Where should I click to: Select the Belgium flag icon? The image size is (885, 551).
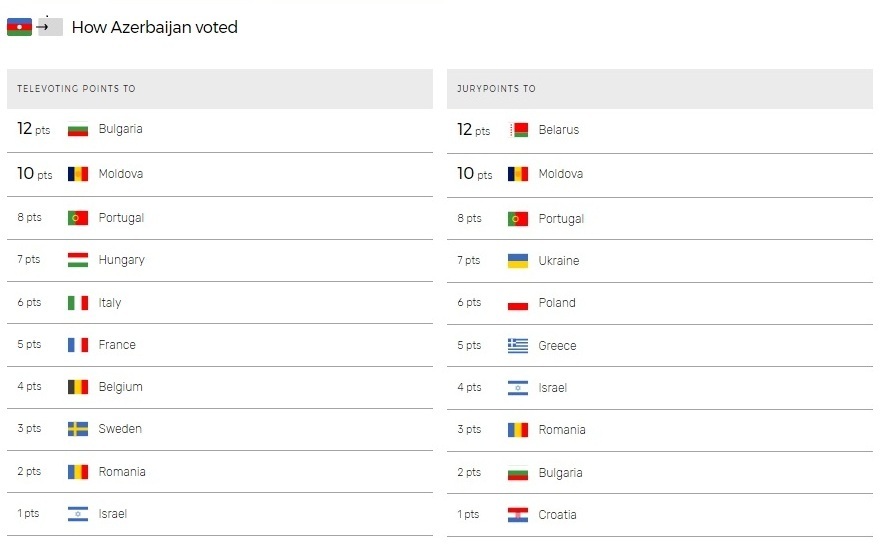pyautogui.click(x=78, y=387)
